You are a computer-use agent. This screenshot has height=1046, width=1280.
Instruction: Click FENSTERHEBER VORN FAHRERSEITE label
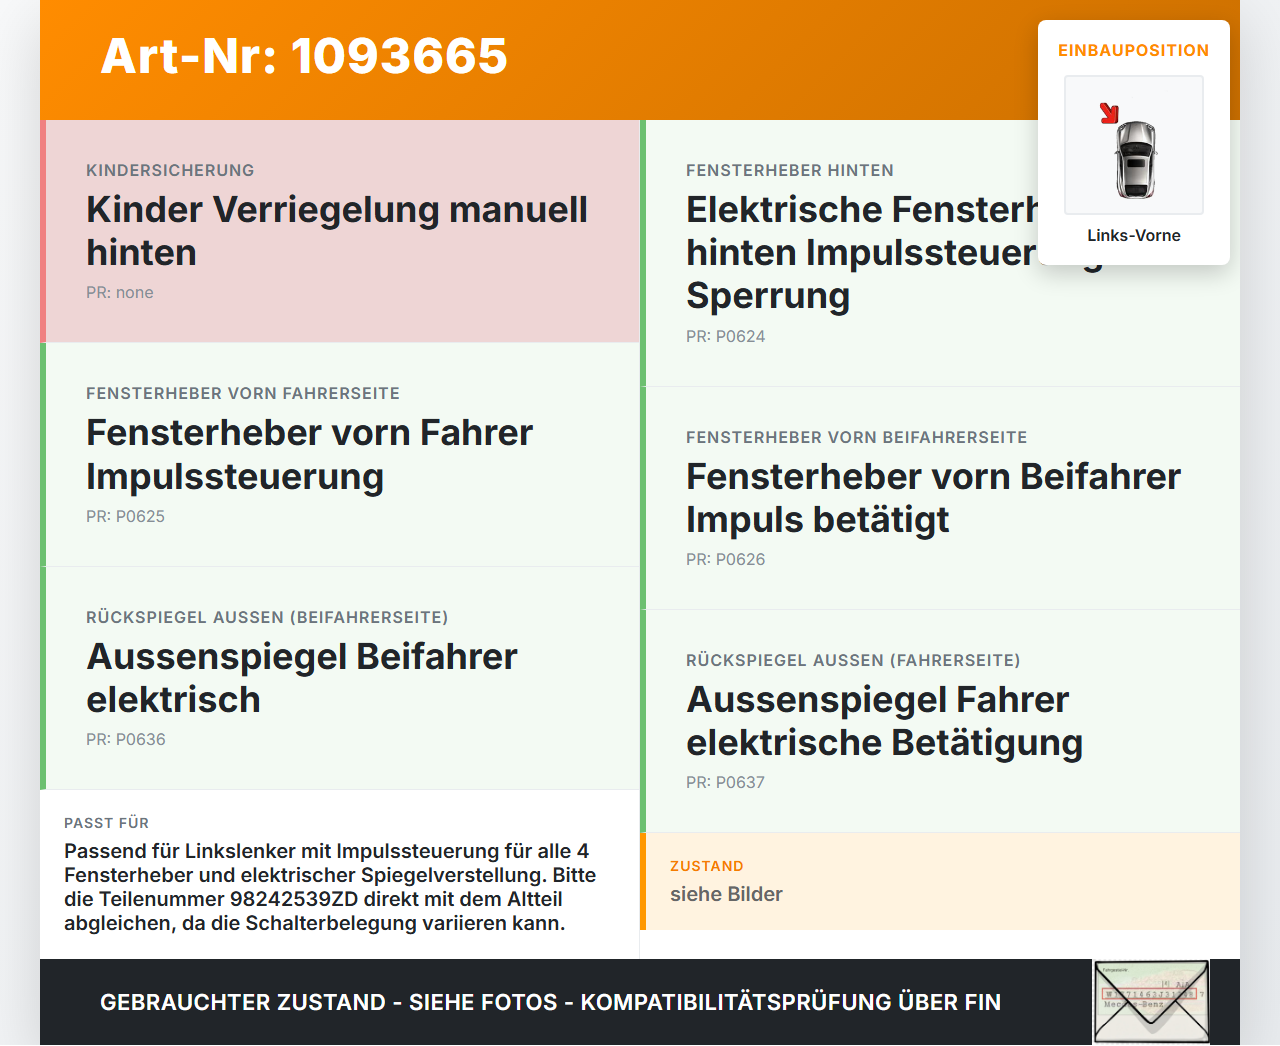point(243,393)
